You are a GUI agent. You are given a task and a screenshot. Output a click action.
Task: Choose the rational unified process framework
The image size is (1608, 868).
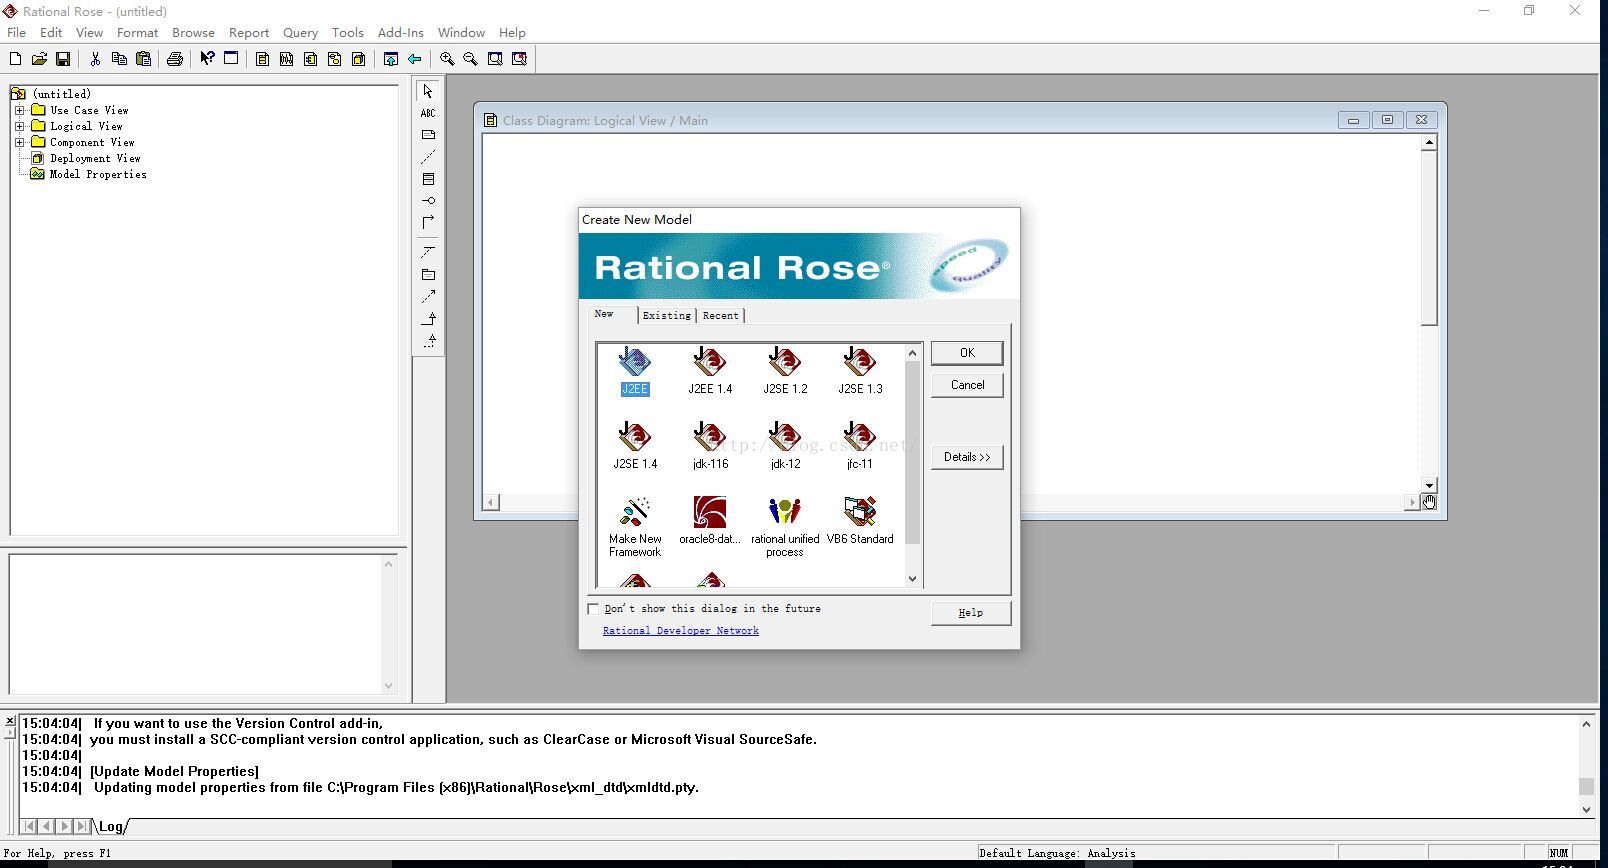(x=785, y=527)
